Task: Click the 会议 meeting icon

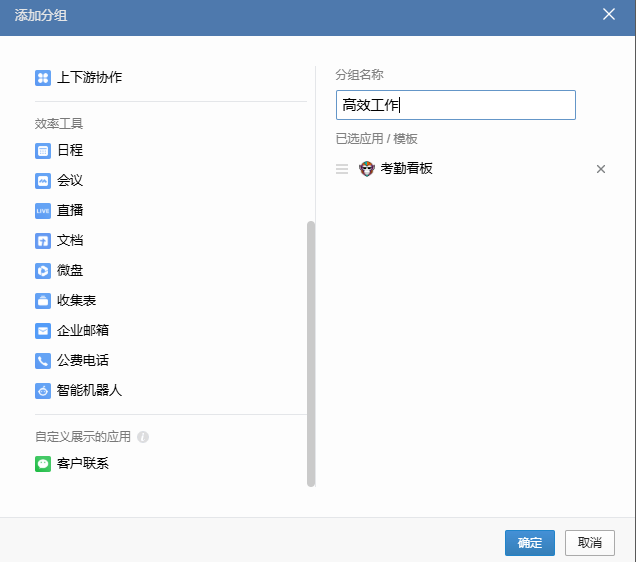Action: (x=43, y=181)
